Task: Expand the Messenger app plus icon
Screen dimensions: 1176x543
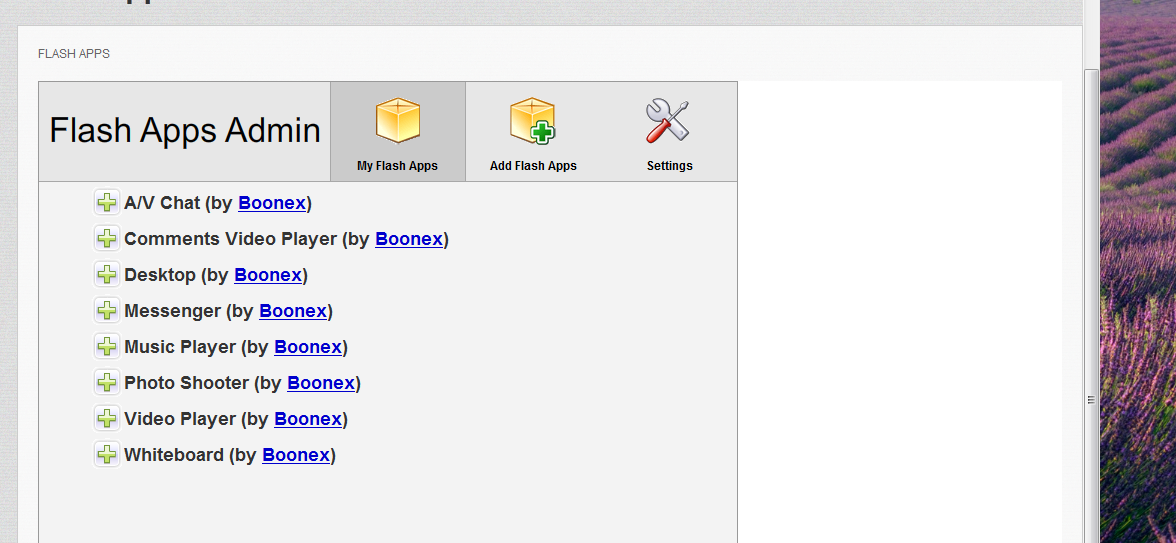Action: click(x=106, y=311)
